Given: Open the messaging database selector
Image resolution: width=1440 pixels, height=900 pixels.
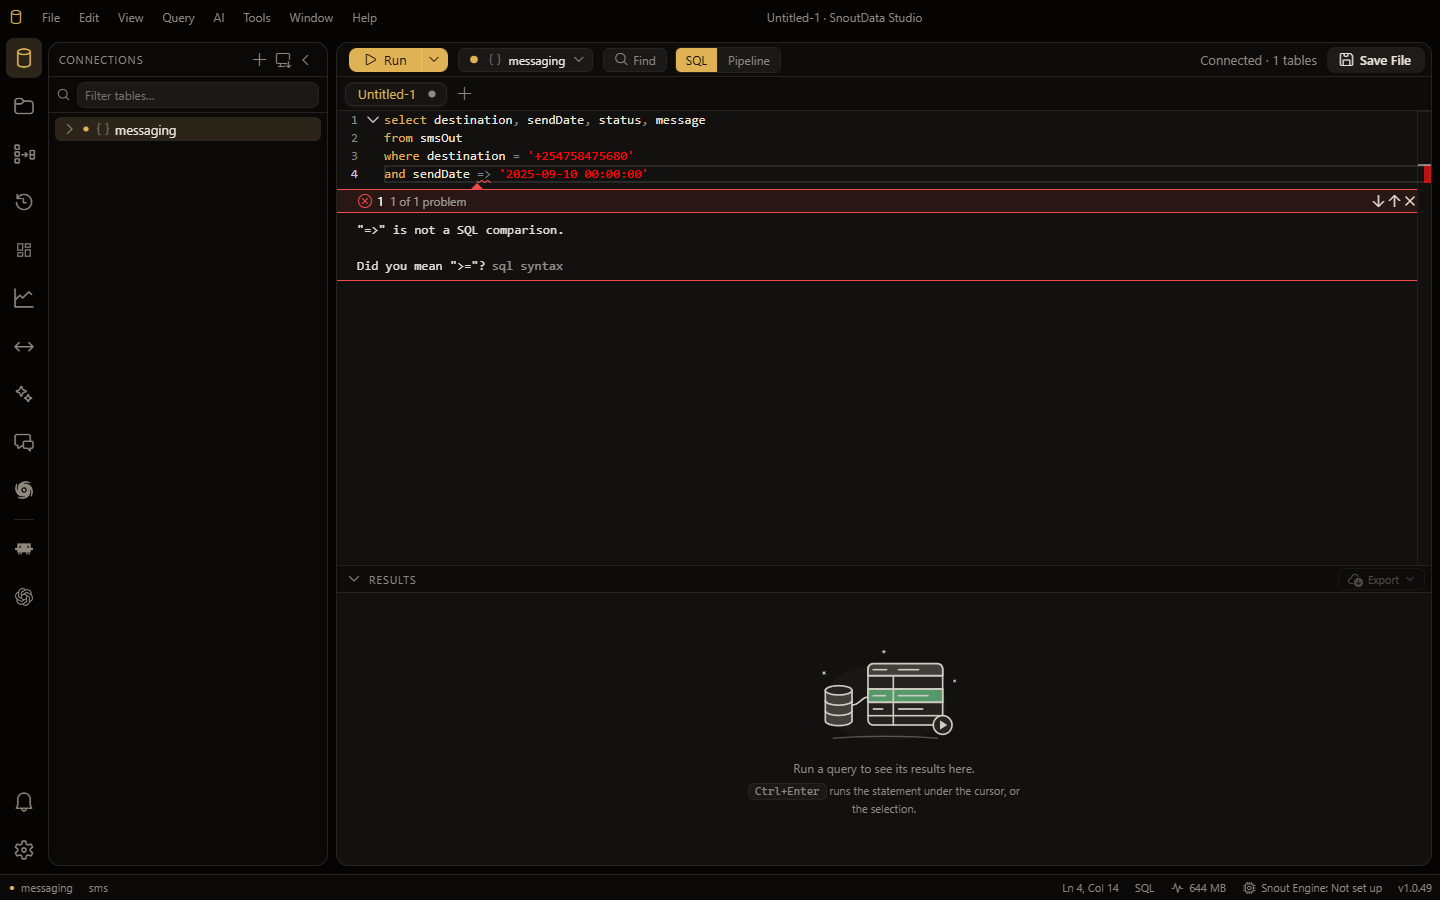Looking at the screenshot, I should click(x=526, y=60).
